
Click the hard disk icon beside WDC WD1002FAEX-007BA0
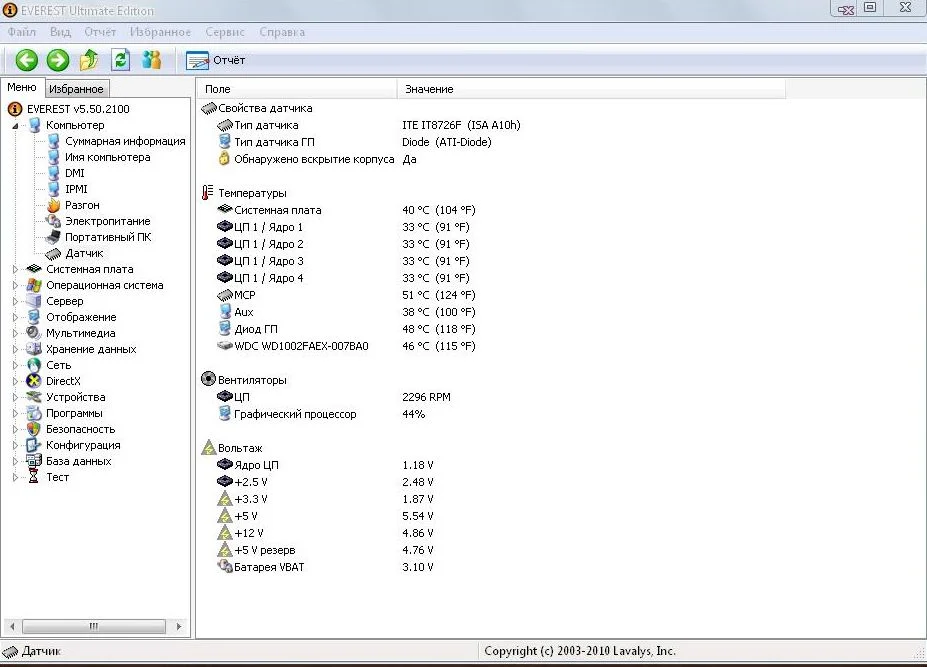[x=225, y=345]
